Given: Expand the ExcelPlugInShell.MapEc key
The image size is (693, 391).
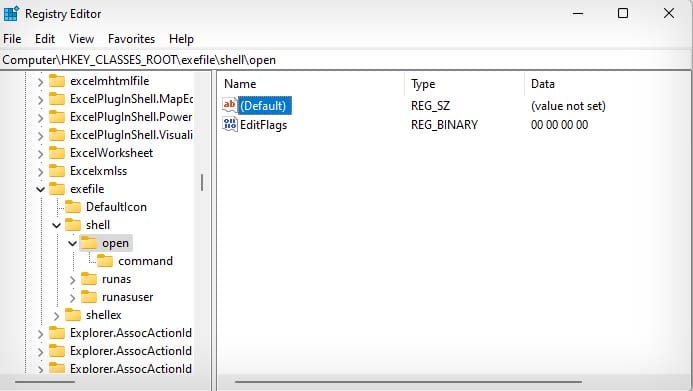Looking at the screenshot, I should 40,100.
